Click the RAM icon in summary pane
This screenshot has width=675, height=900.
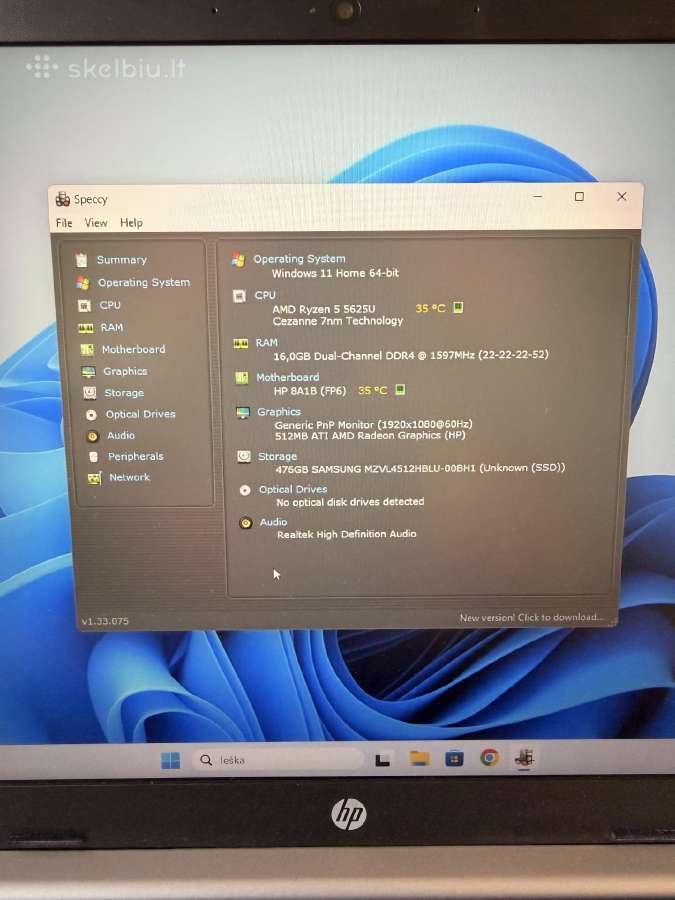[240, 343]
